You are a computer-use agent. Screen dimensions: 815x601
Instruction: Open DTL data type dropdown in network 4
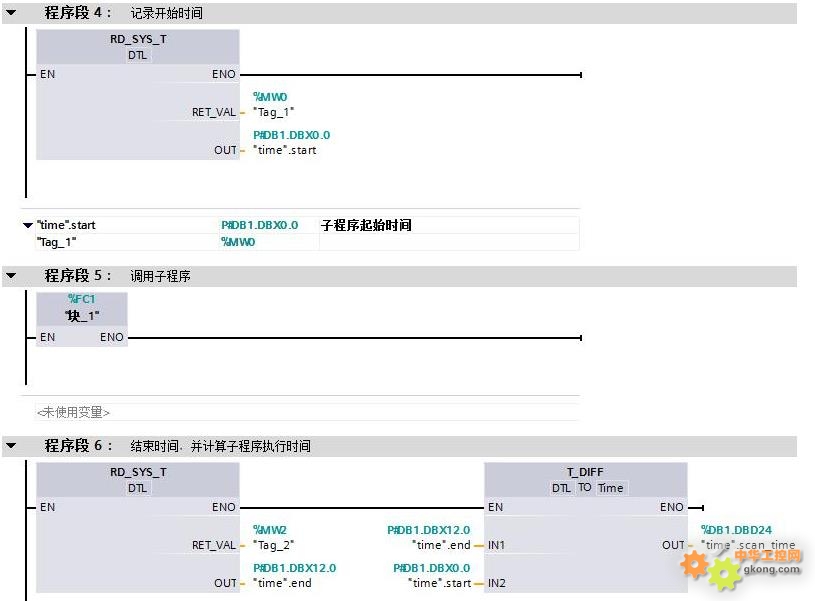coord(137,55)
